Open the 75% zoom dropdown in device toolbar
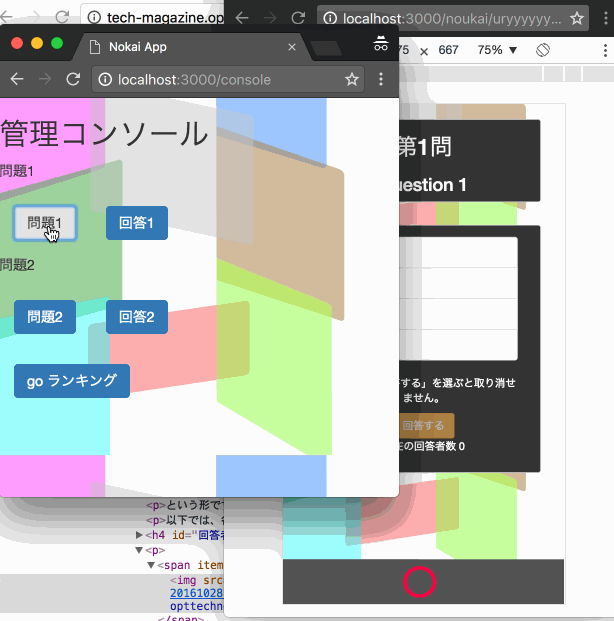This screenshot has width=614, height=621. pyautogui.click(x=497, y=50)
